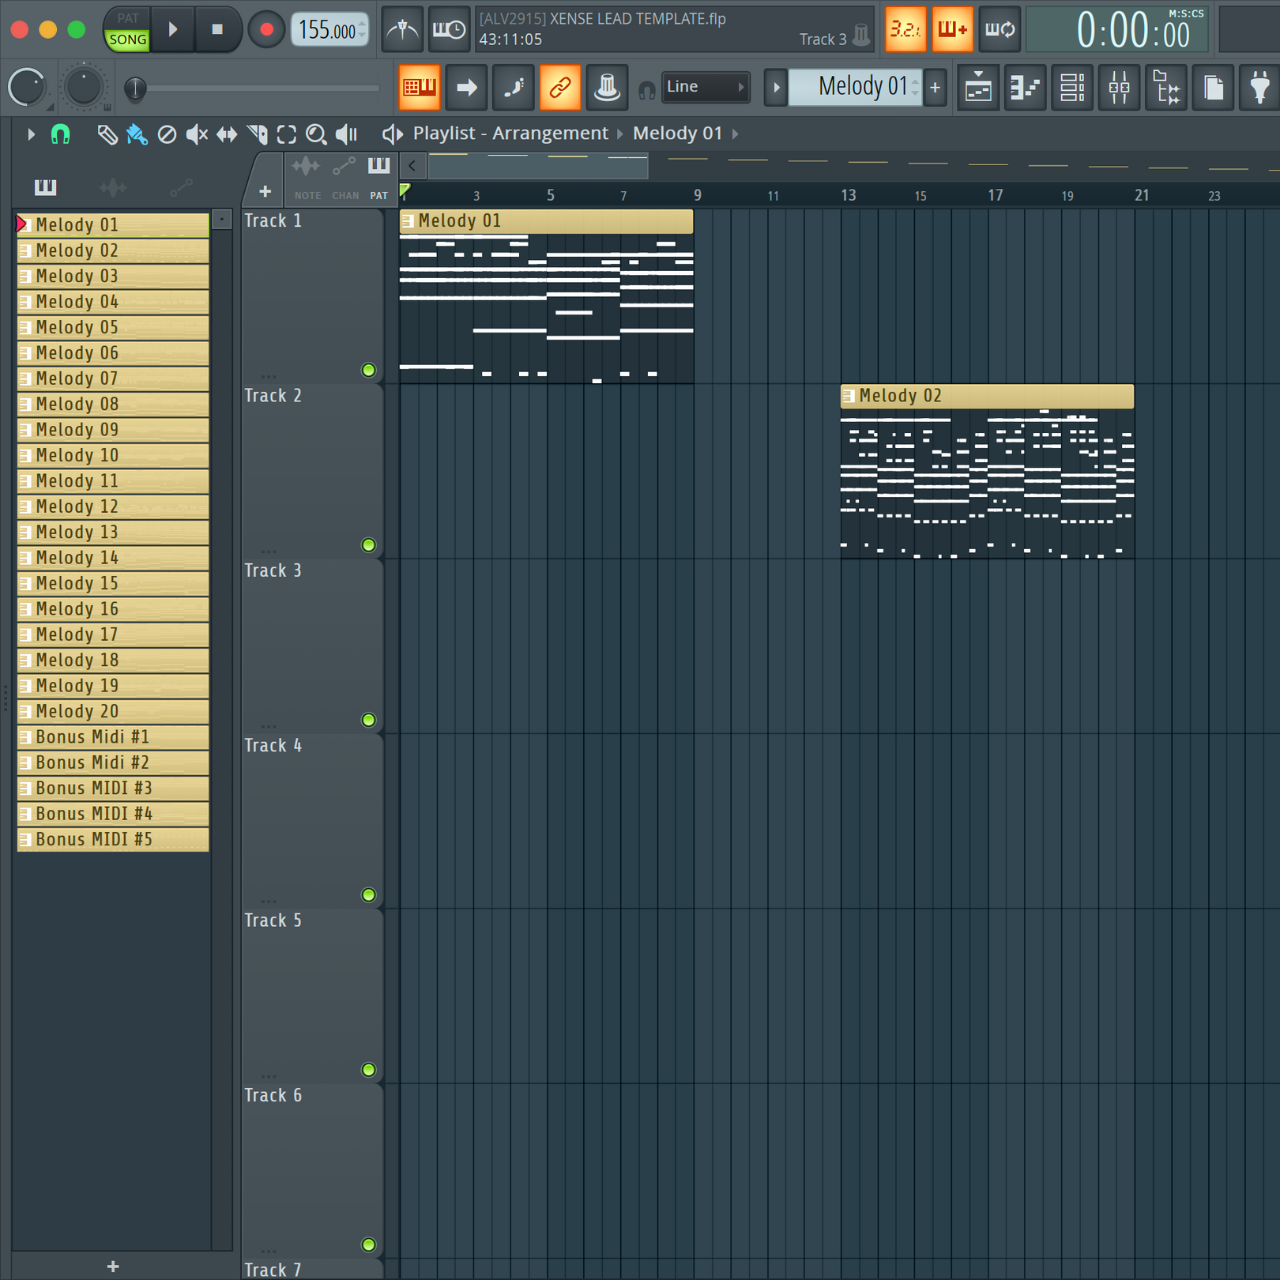Open the Melody 02 clip menu icon
The image size is (1280, 1280).
pos(849,396)
